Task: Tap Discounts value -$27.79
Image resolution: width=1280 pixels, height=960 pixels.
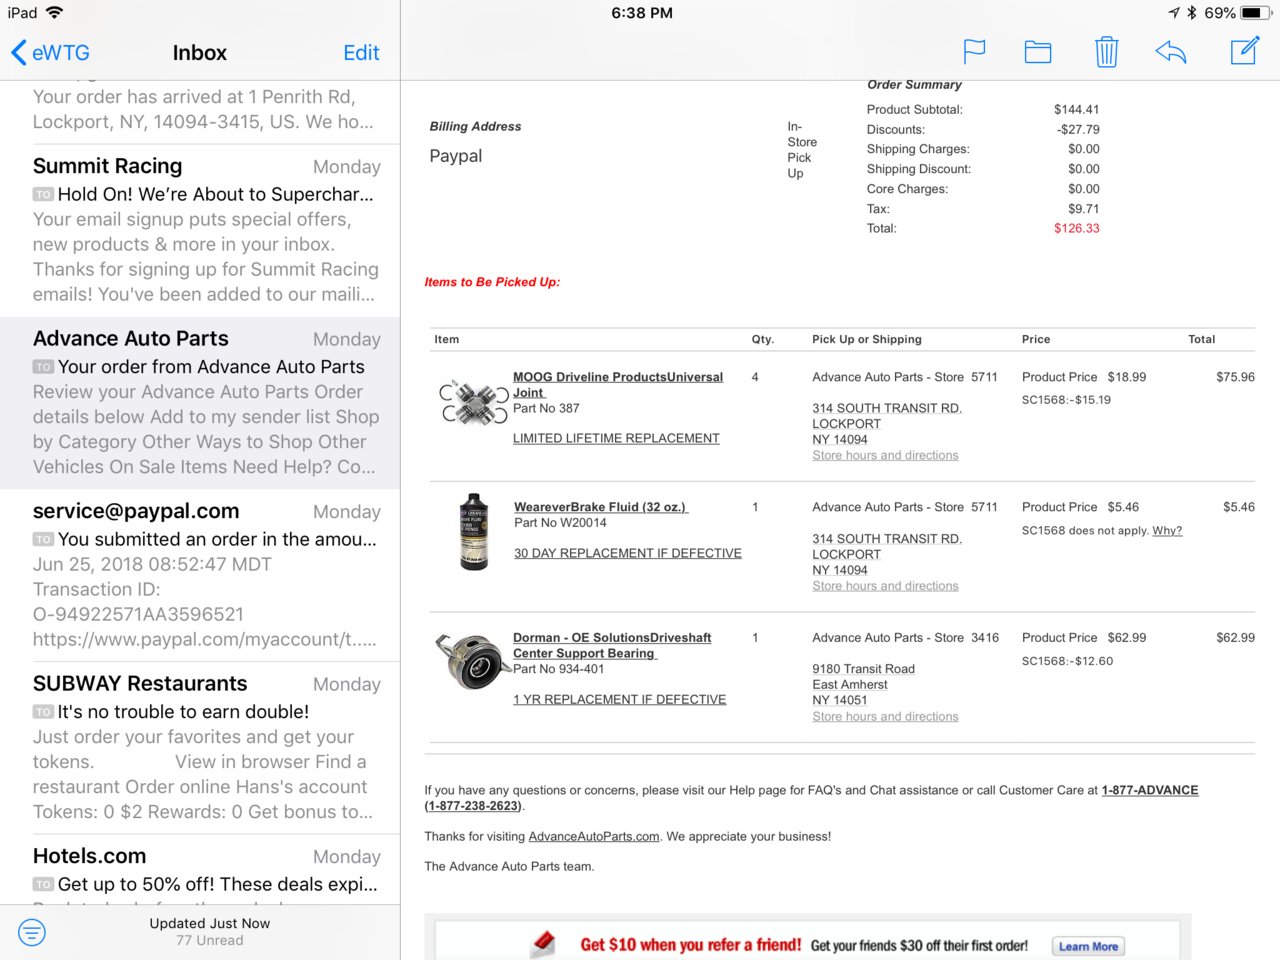Action: click(x=1078, y=130)
